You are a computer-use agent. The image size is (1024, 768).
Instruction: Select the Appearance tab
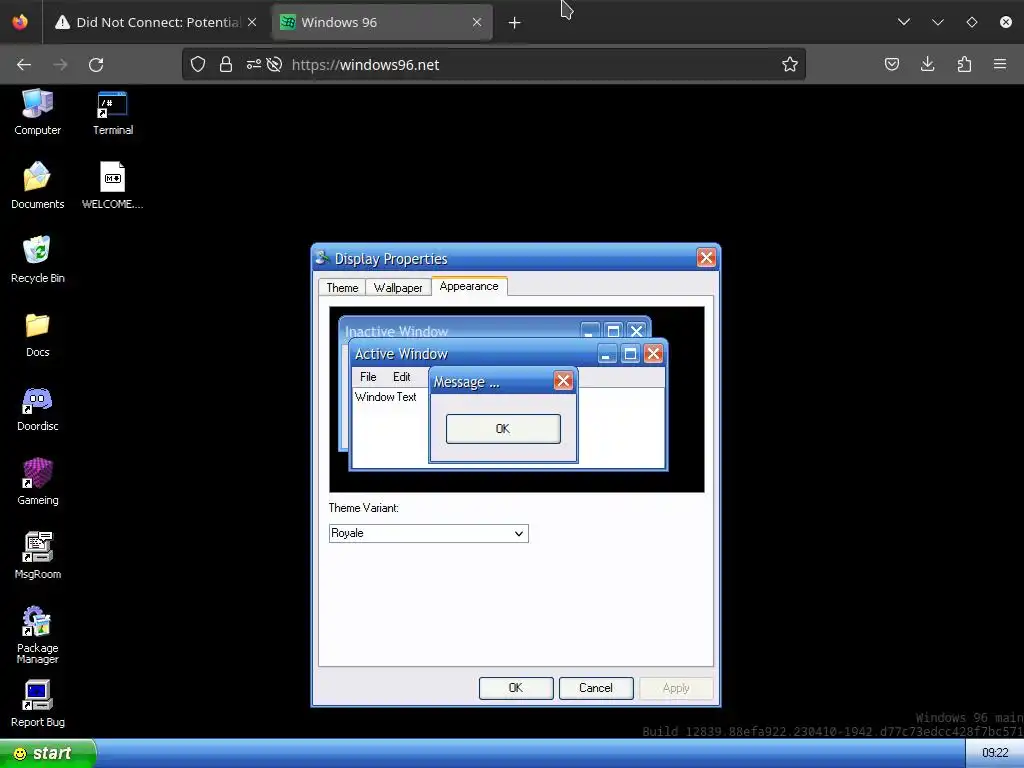point(469,286)
